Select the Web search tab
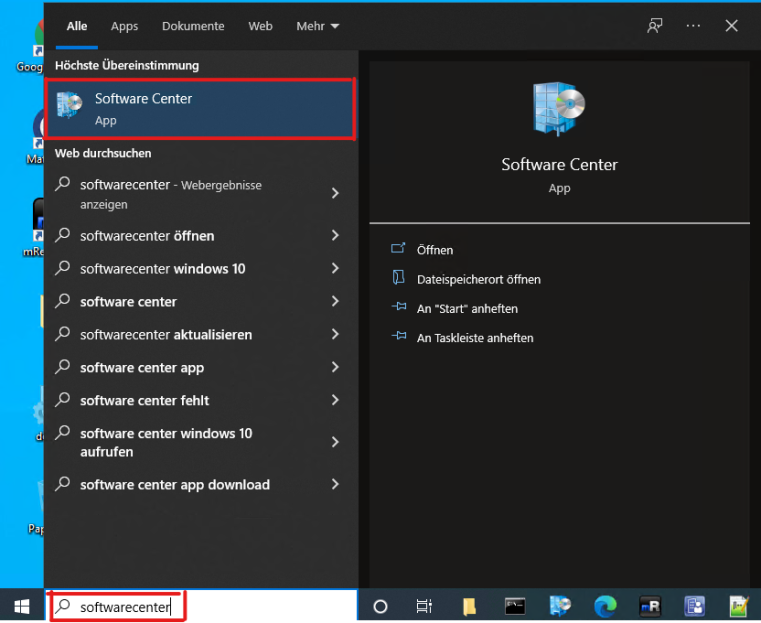 click(x=260, y=26)
